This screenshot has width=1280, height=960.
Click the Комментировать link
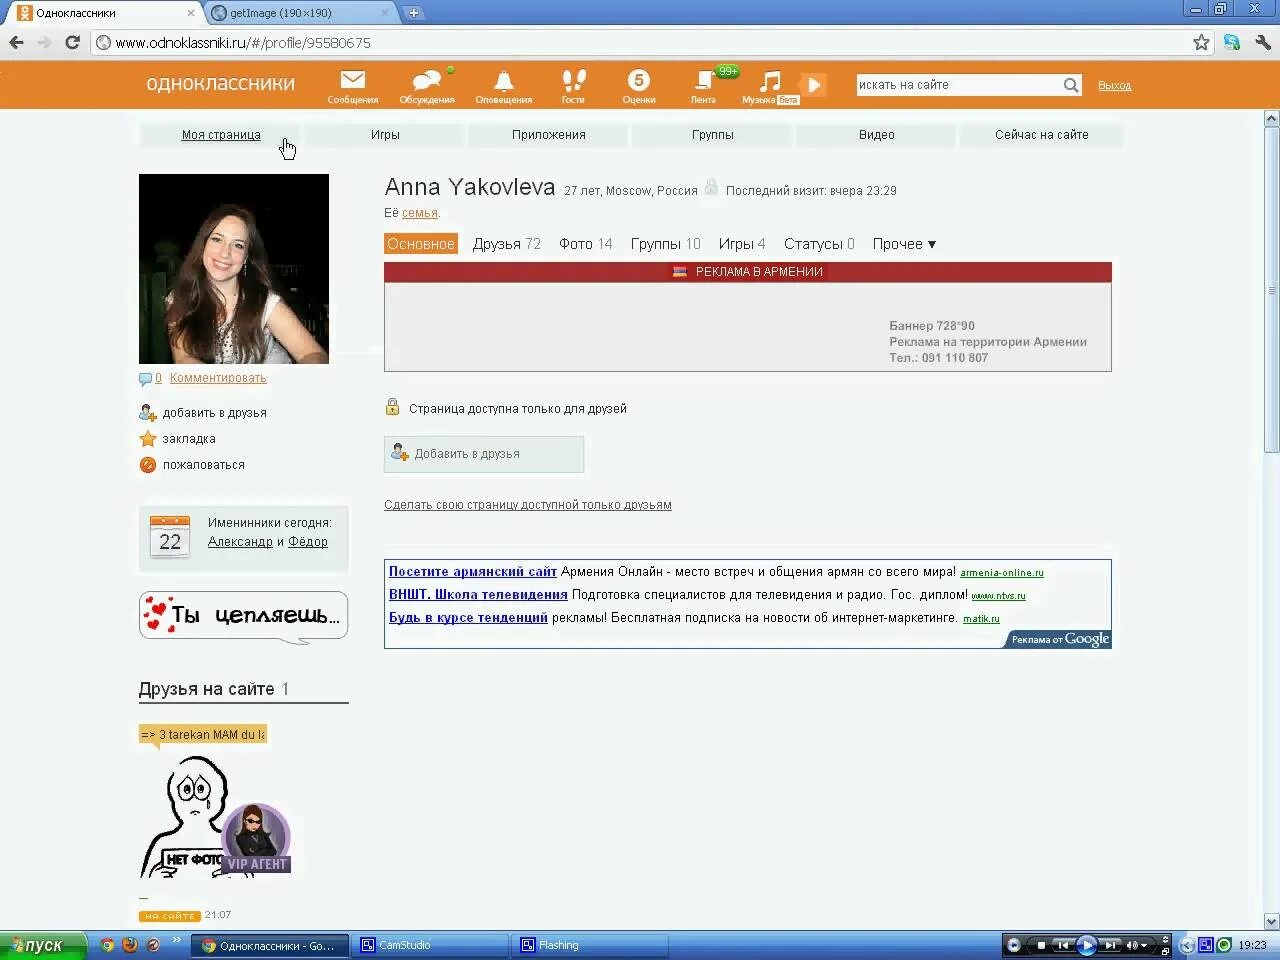[218, 378]
